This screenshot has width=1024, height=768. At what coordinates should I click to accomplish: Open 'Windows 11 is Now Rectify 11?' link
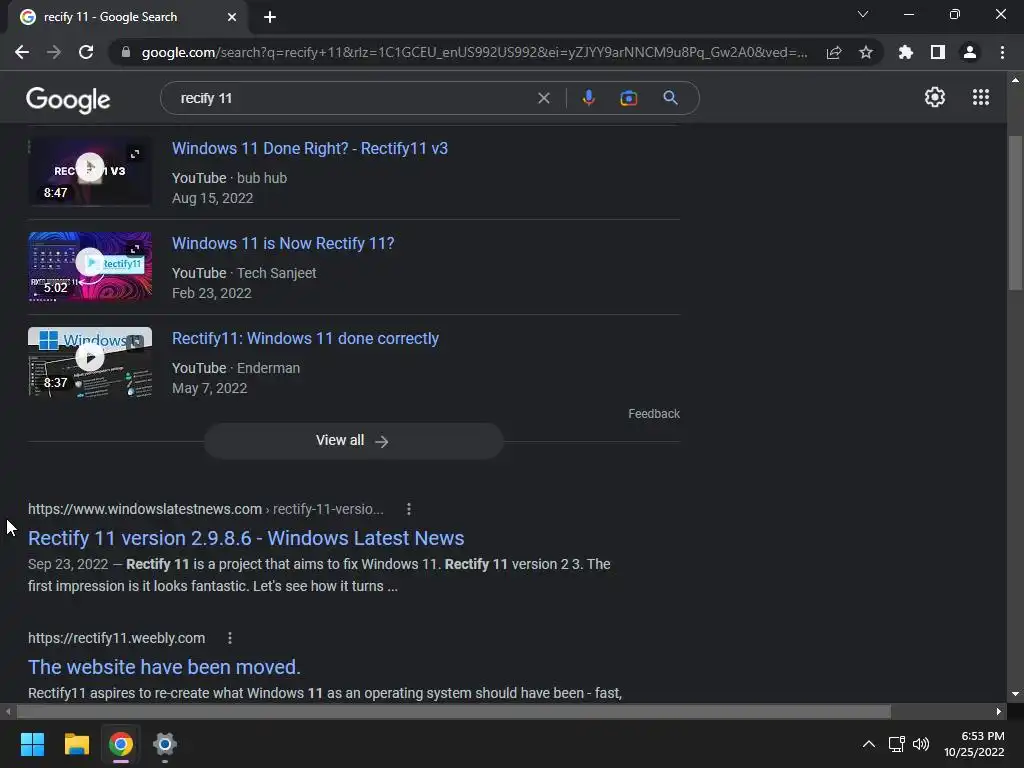pos(283,243)
